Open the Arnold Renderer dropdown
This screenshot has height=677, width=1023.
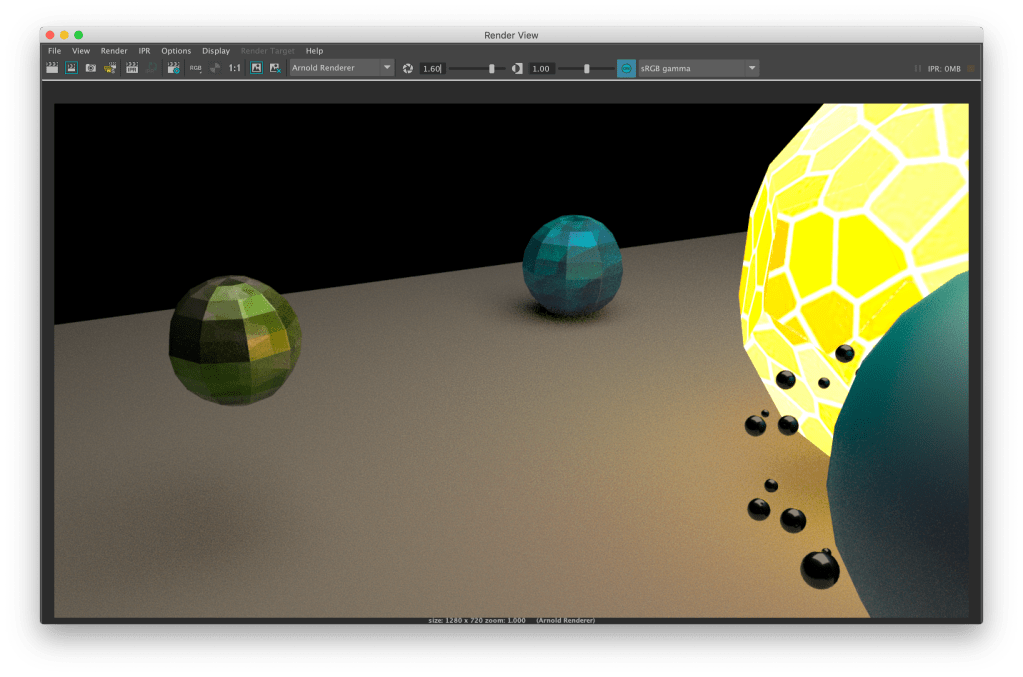pos(341,68)
